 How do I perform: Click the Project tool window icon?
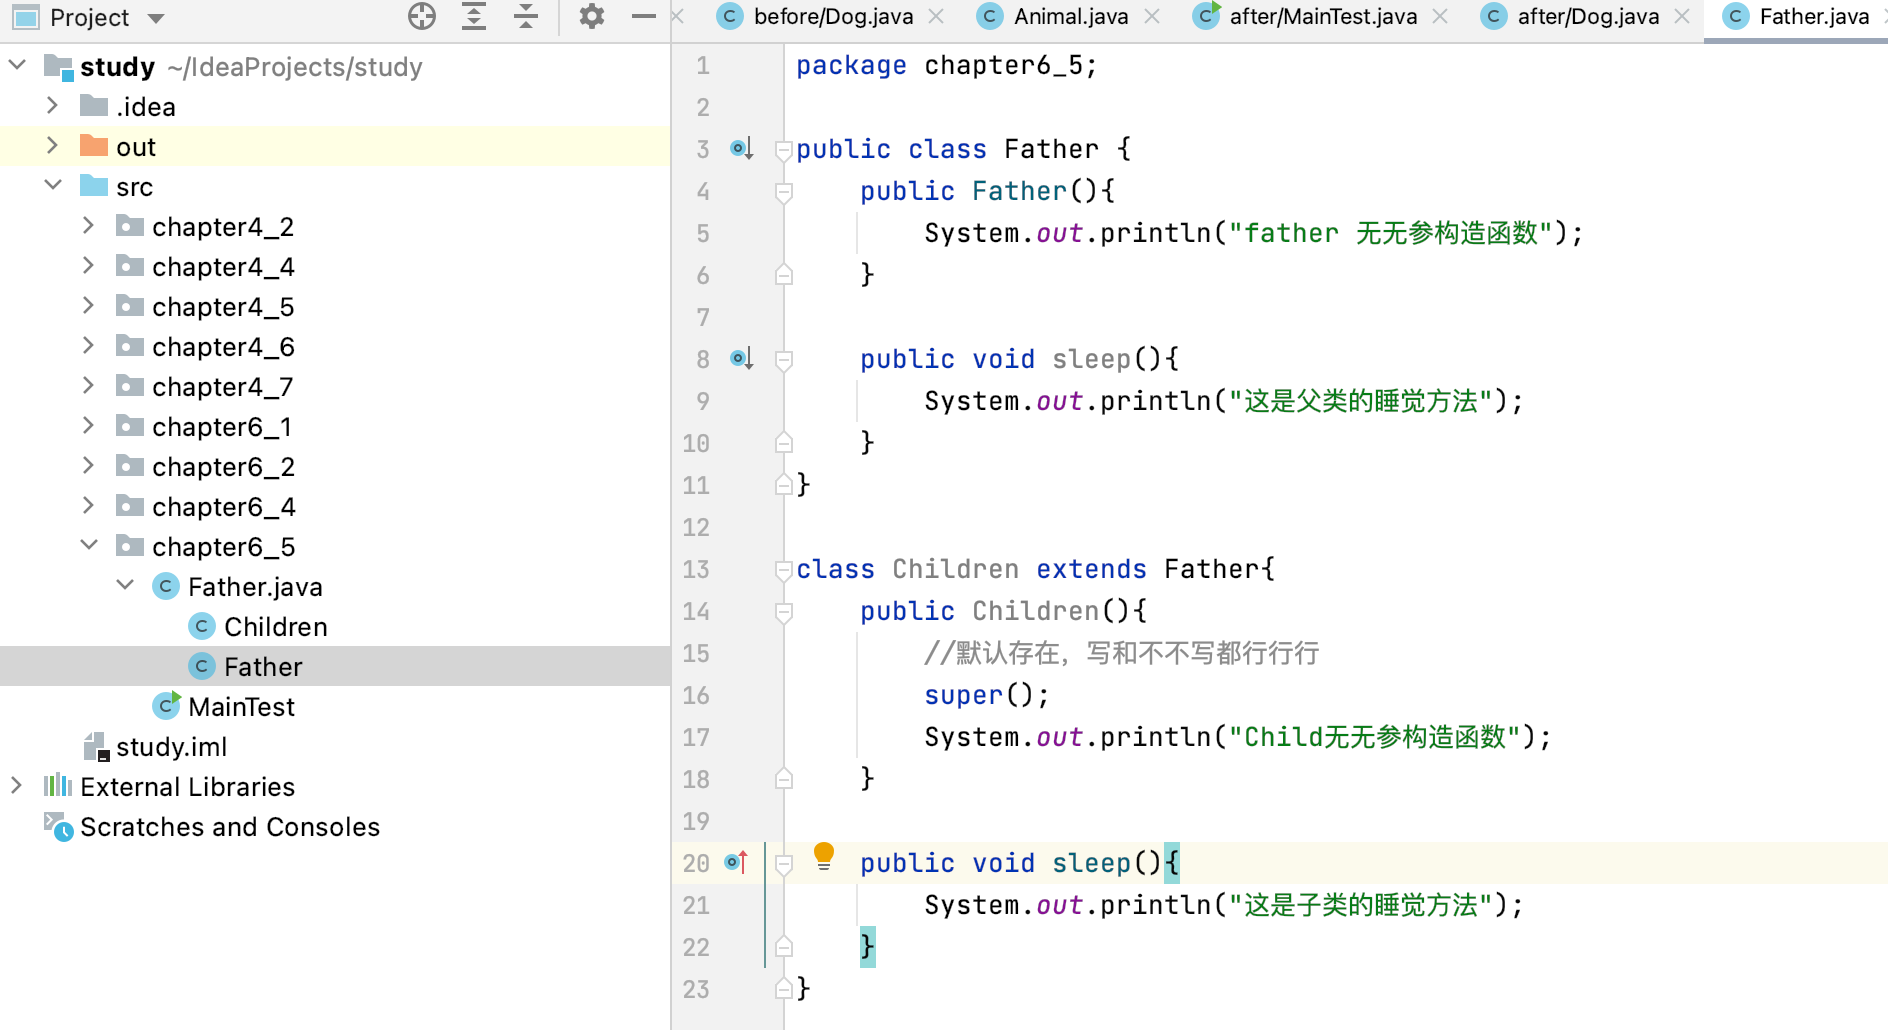pyautogui.click(x=25, y=17)
